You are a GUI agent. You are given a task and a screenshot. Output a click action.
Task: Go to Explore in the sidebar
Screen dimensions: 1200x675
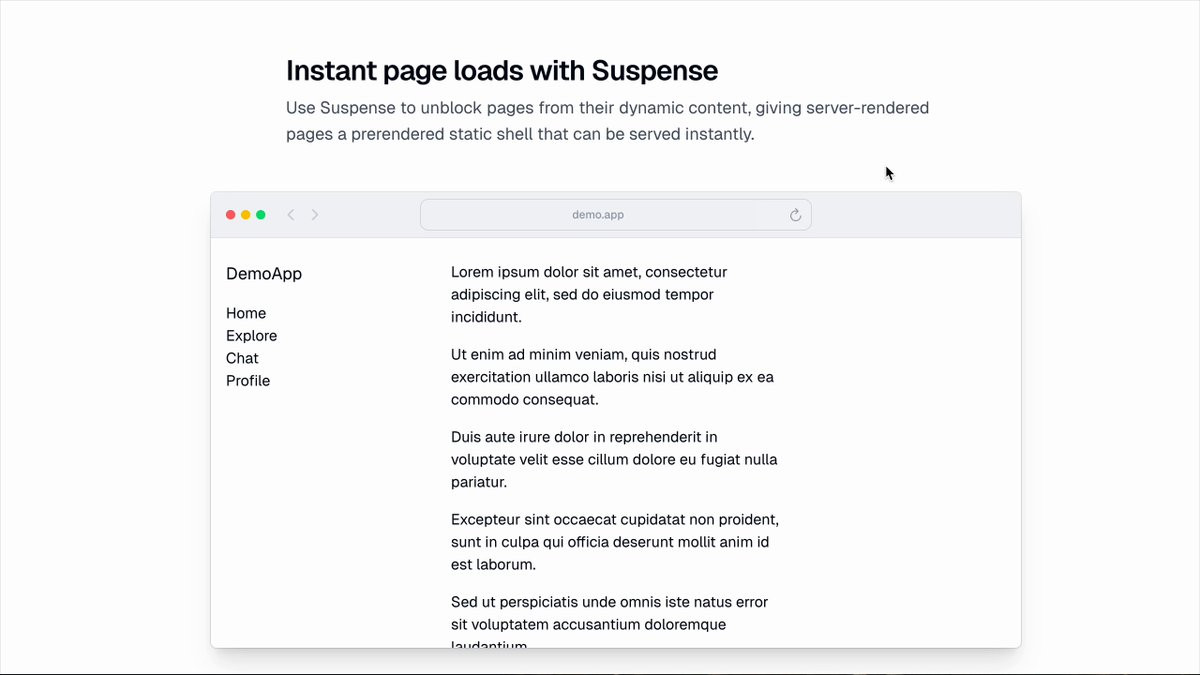tap(251, 336)
